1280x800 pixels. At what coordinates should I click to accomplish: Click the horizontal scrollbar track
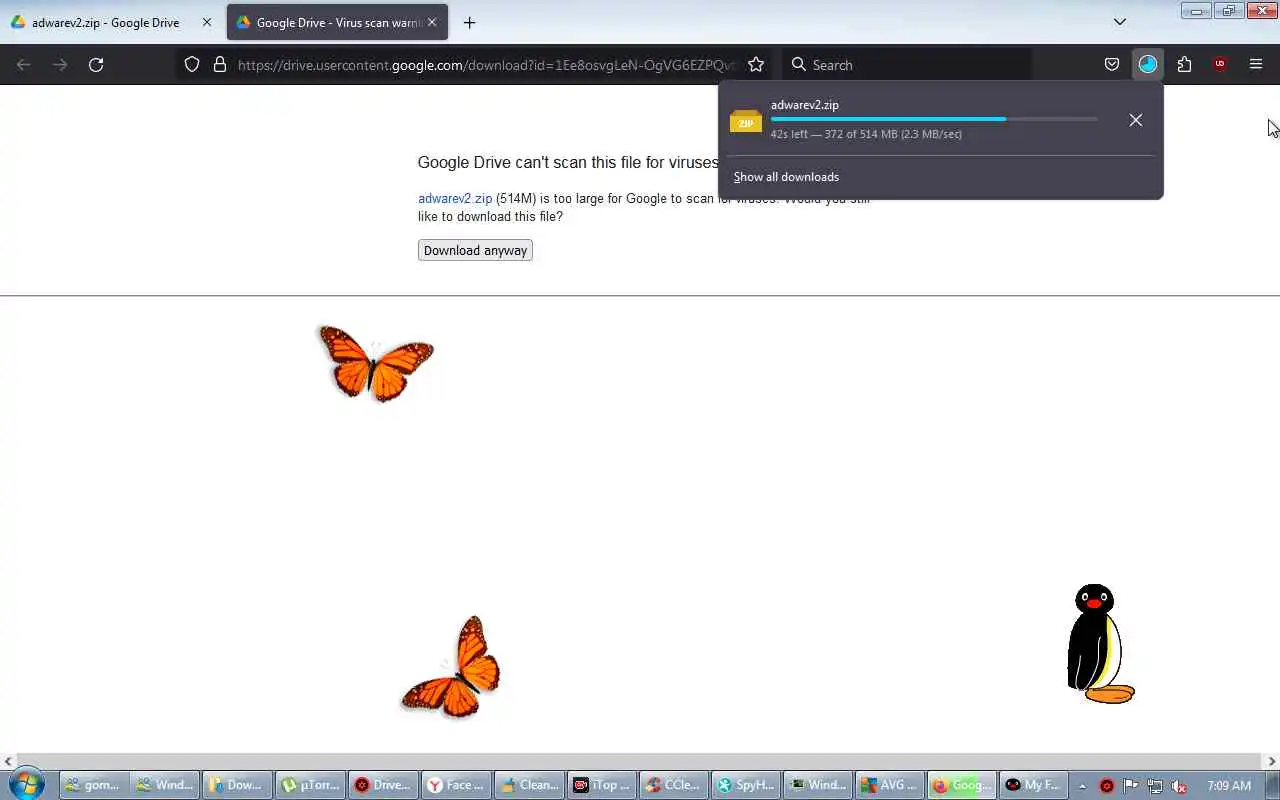pos(640,762)
